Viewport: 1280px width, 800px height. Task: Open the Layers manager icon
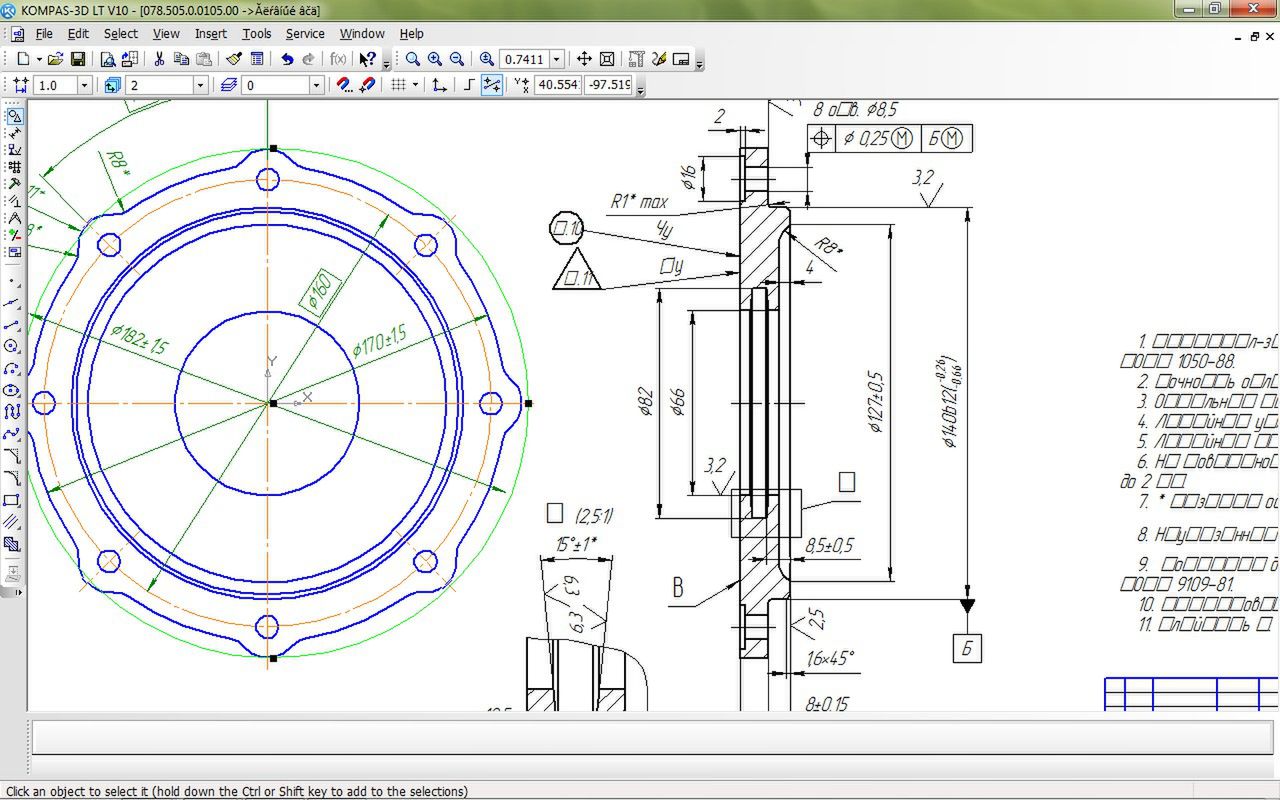[228, 85]
